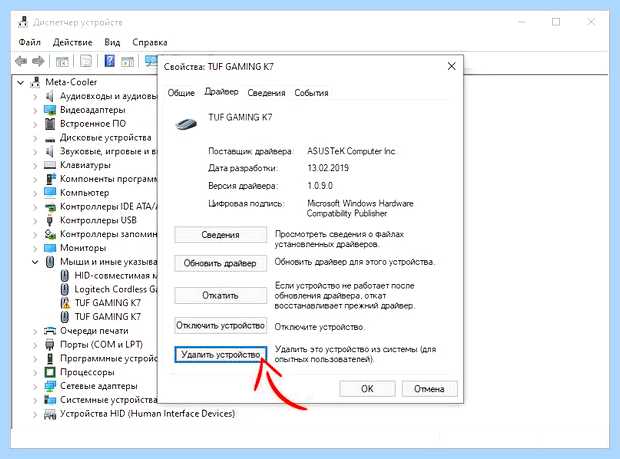Click the Back arrow toolbar icon

coord(21,61)
